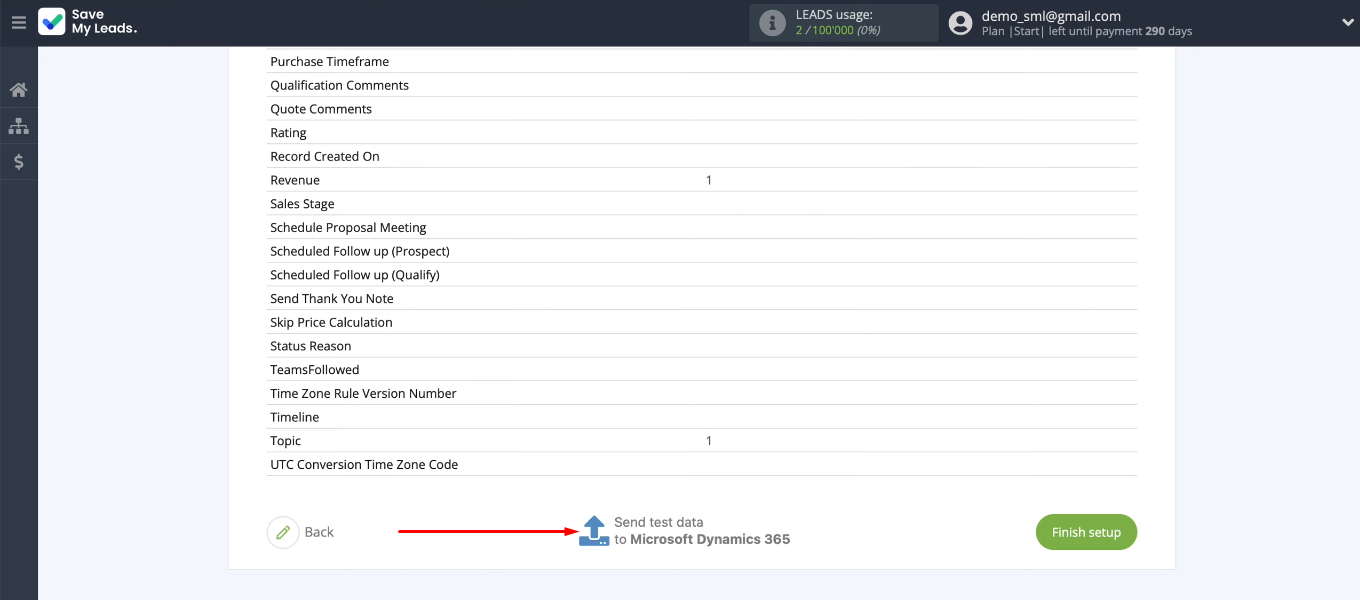Select Scheduled Follow up (Prospect) row

tap(701, 251)
